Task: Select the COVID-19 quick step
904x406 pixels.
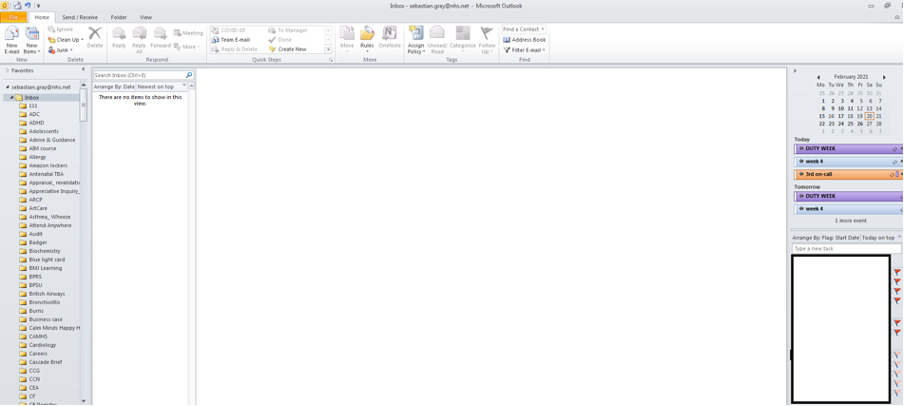Action: pos(228,30)
